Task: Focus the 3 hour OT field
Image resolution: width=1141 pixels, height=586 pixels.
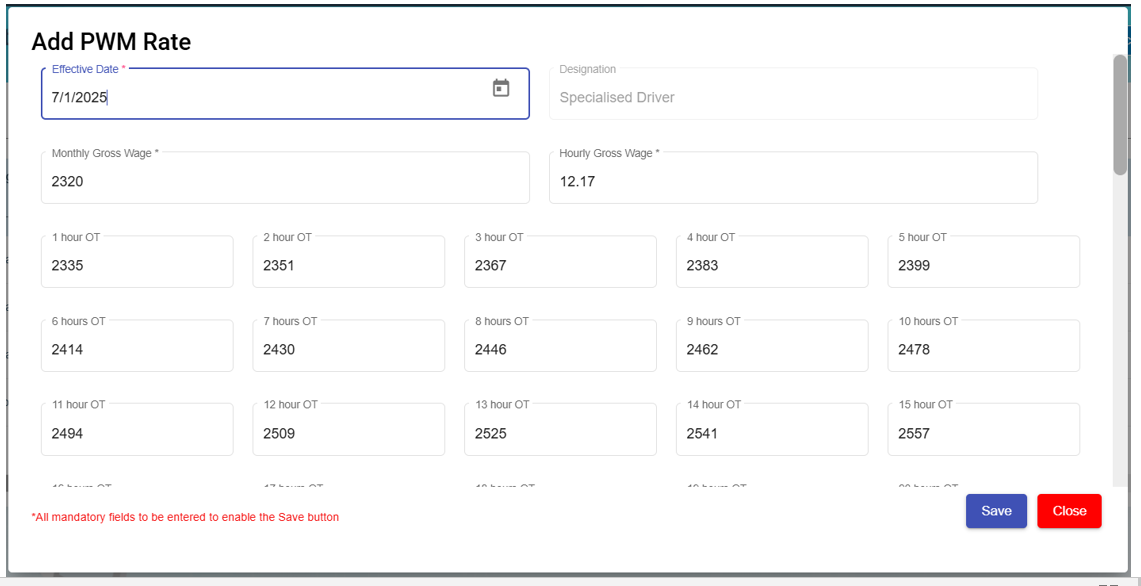Action: tap(560, 265)
